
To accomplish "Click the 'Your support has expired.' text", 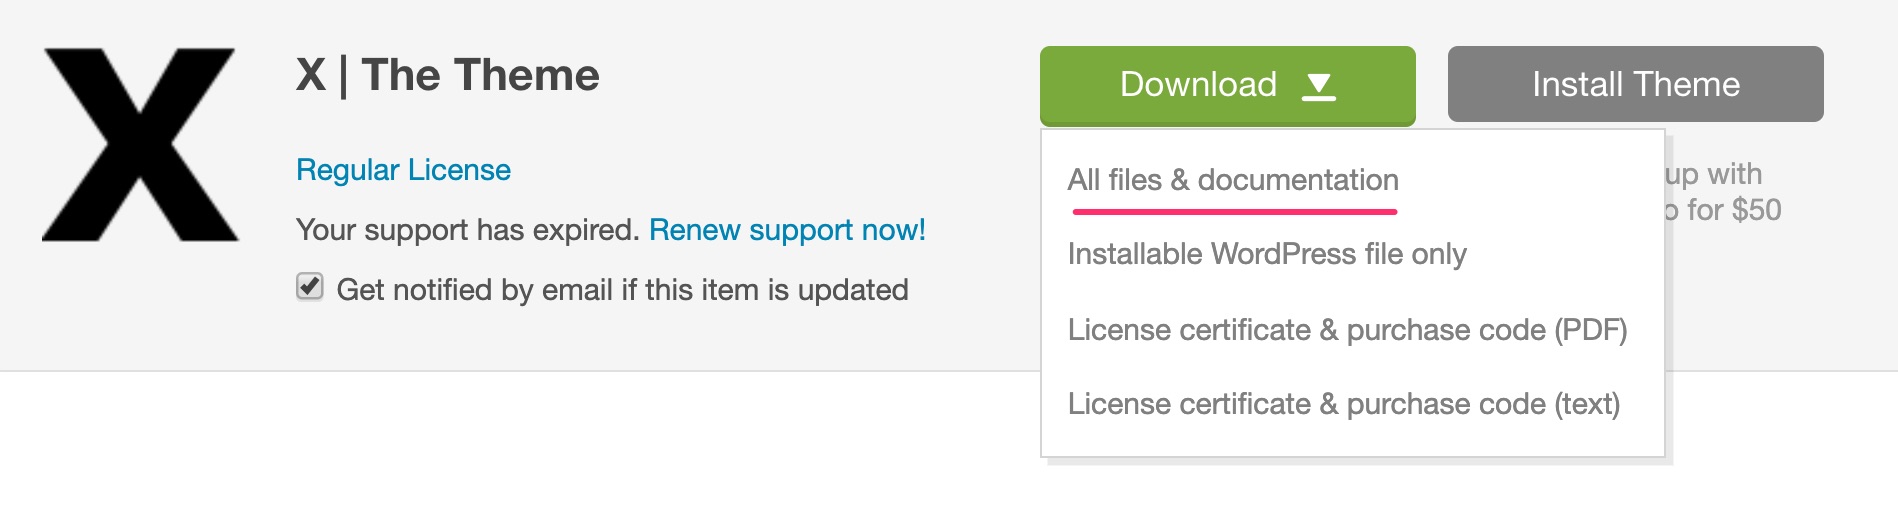I will [467, 230].
